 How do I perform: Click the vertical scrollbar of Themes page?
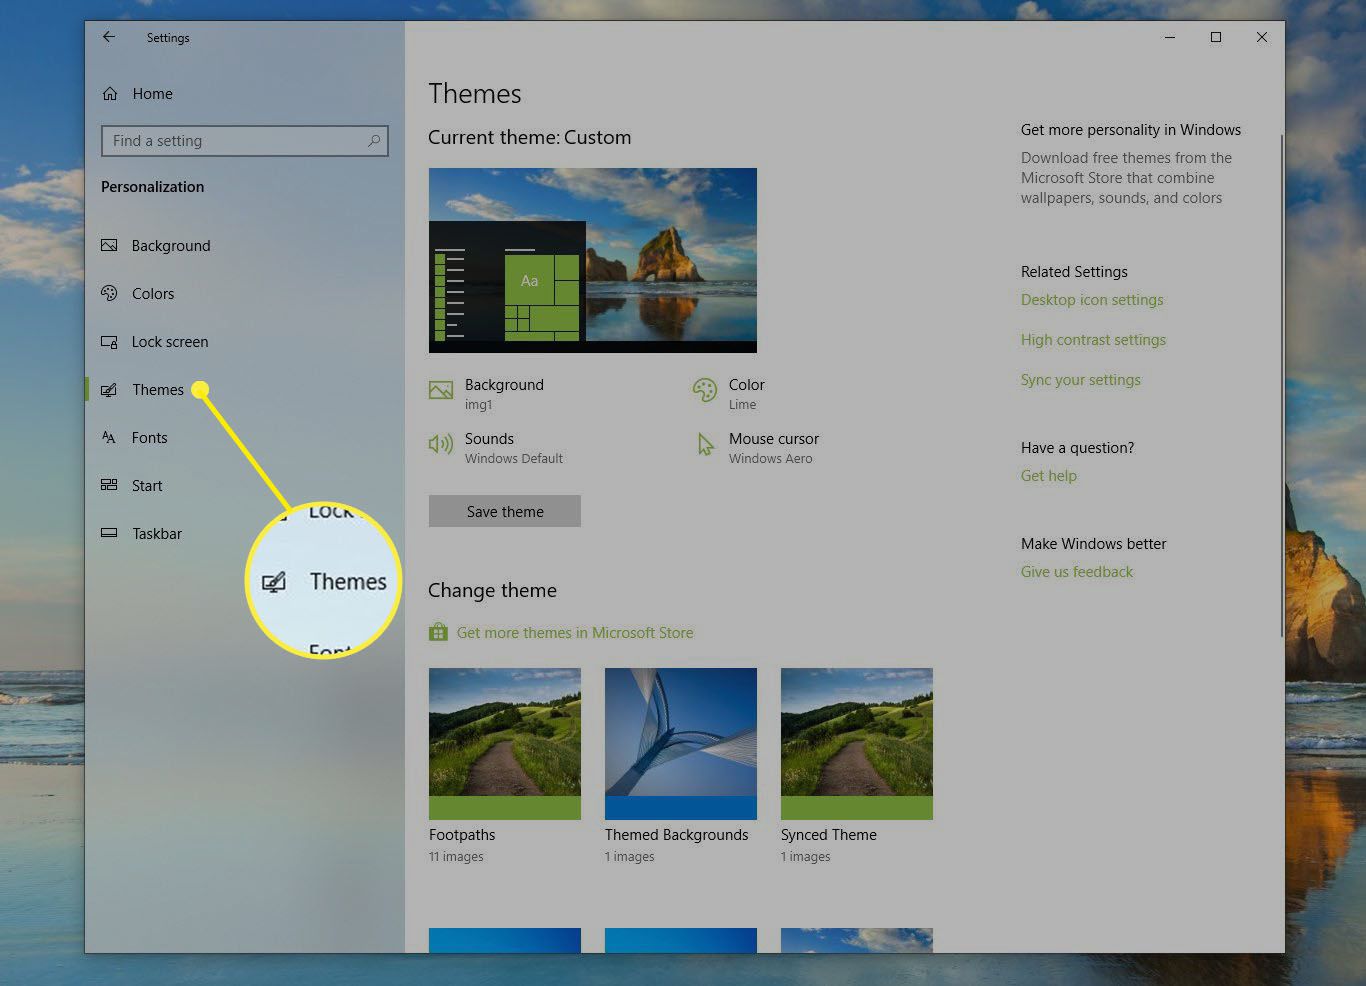(1281, 385)
